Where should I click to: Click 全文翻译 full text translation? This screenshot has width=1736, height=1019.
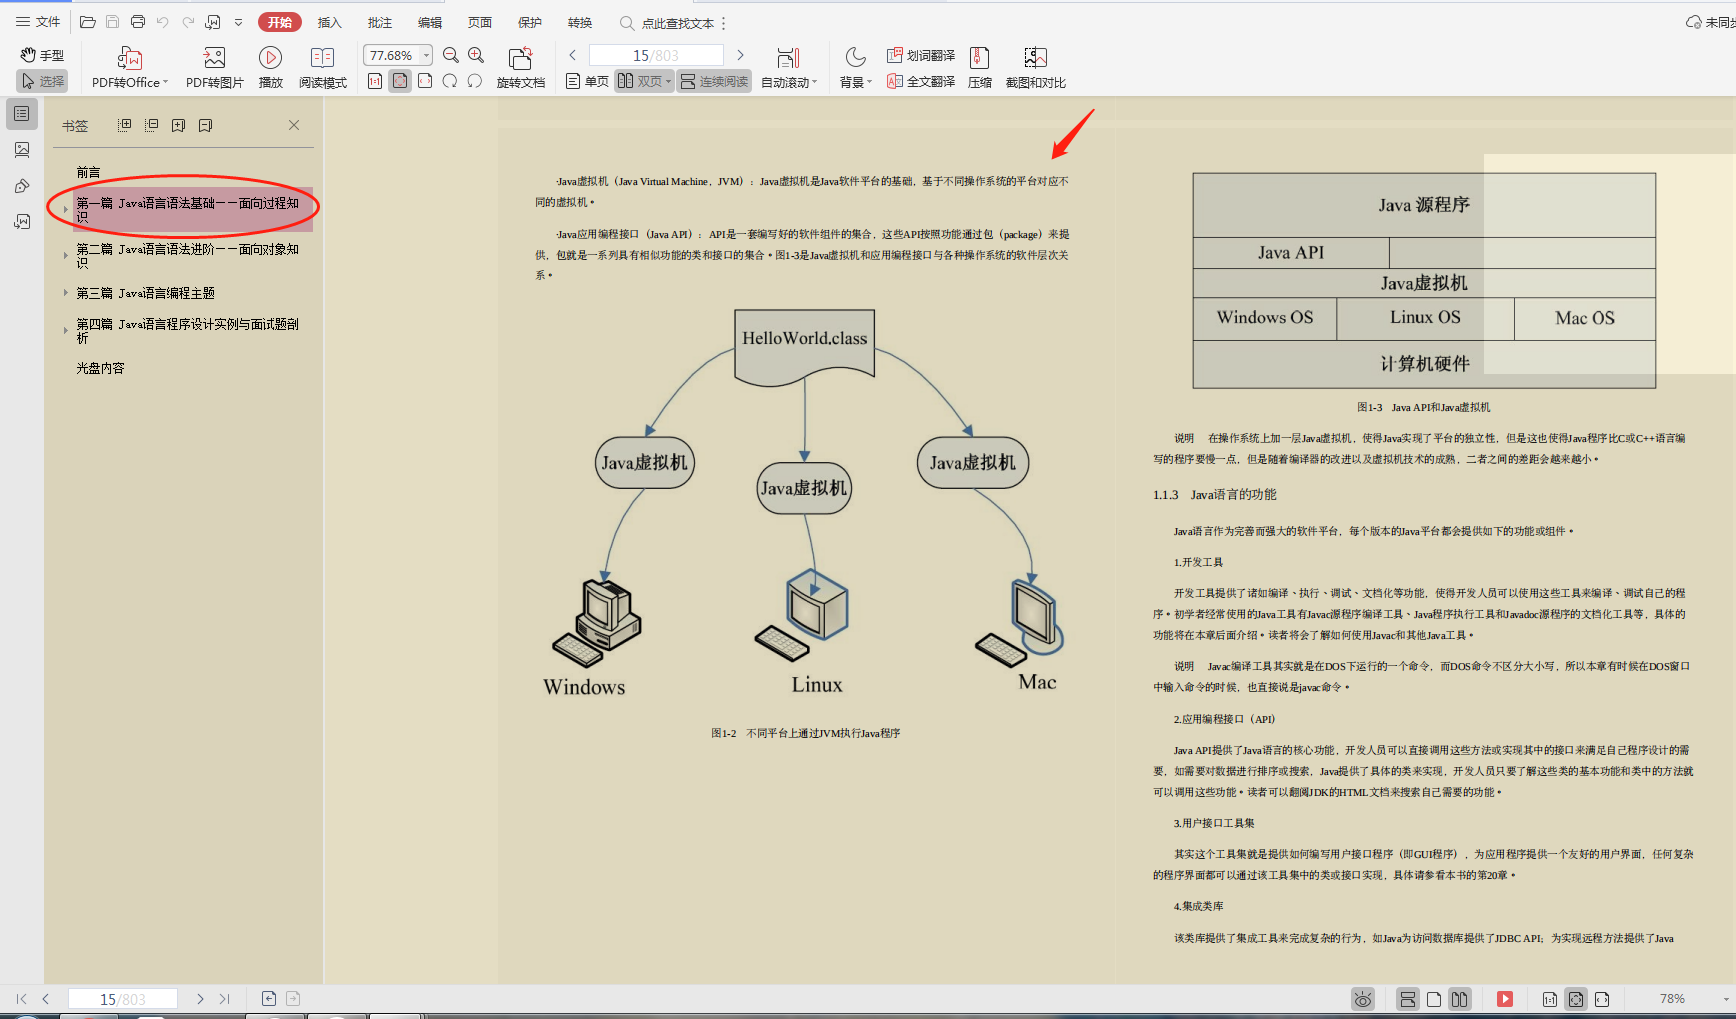pos(921,81)
